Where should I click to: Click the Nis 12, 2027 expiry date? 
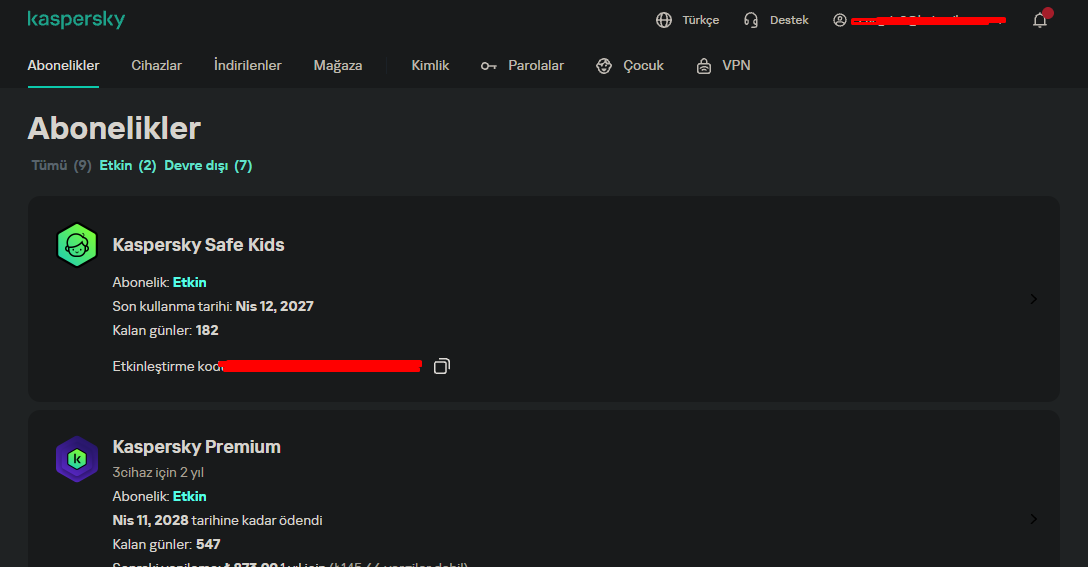(274, 306)
